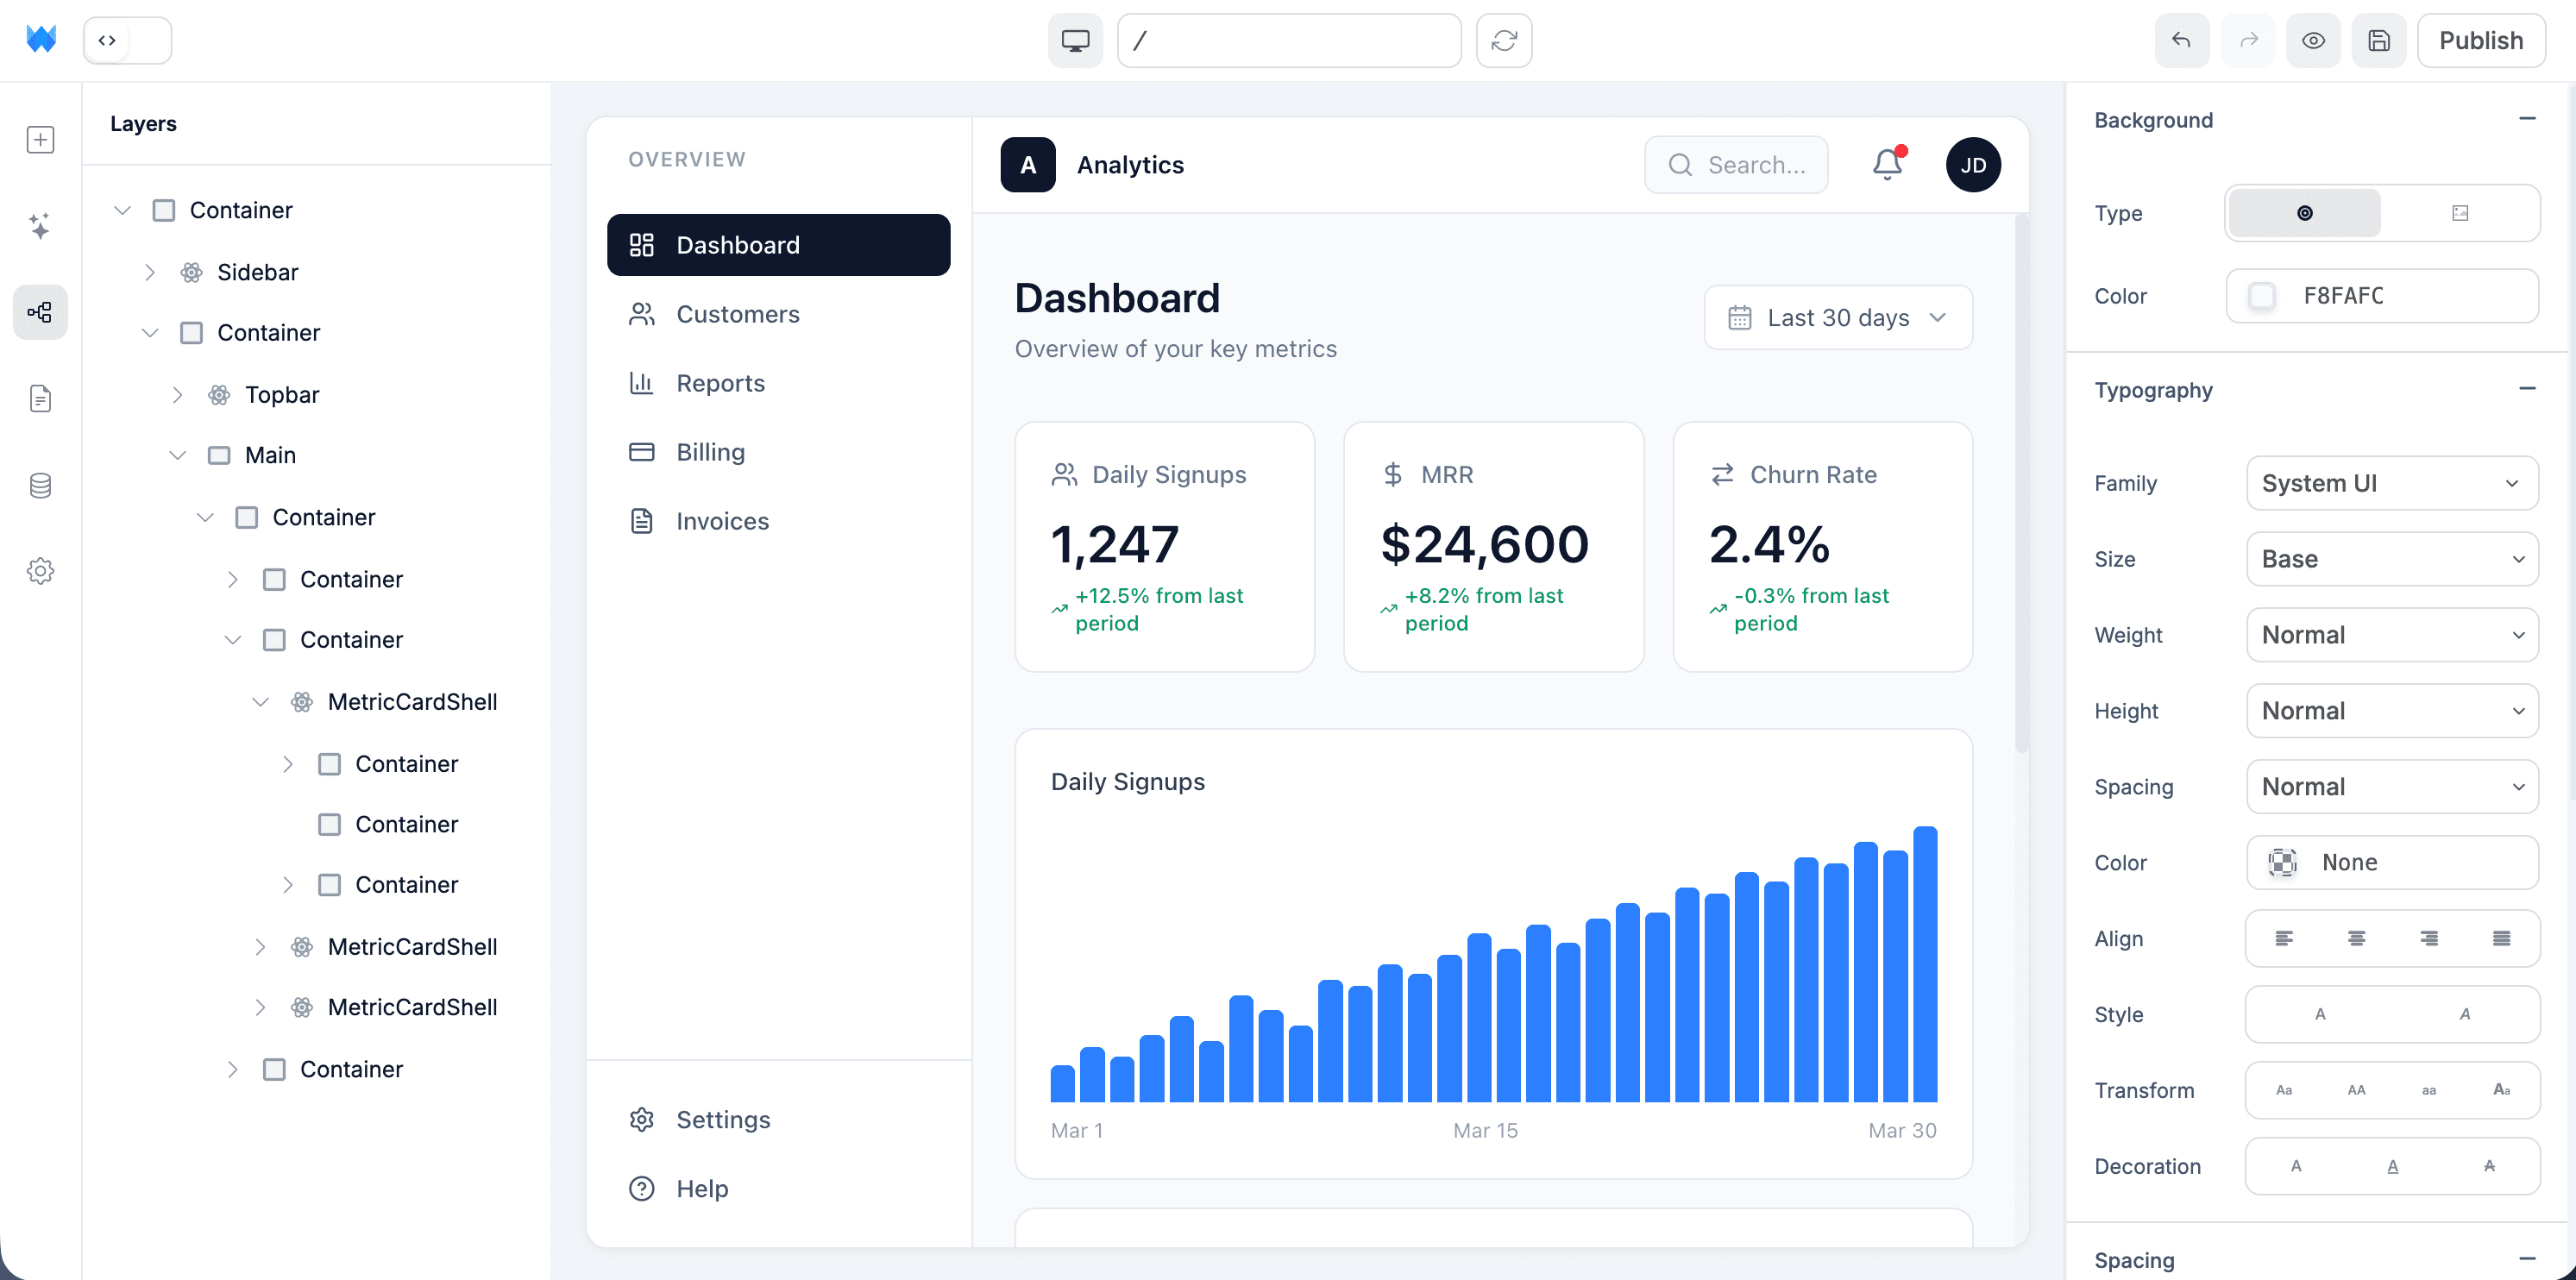Select the insert element plus icon

[40, 140]
